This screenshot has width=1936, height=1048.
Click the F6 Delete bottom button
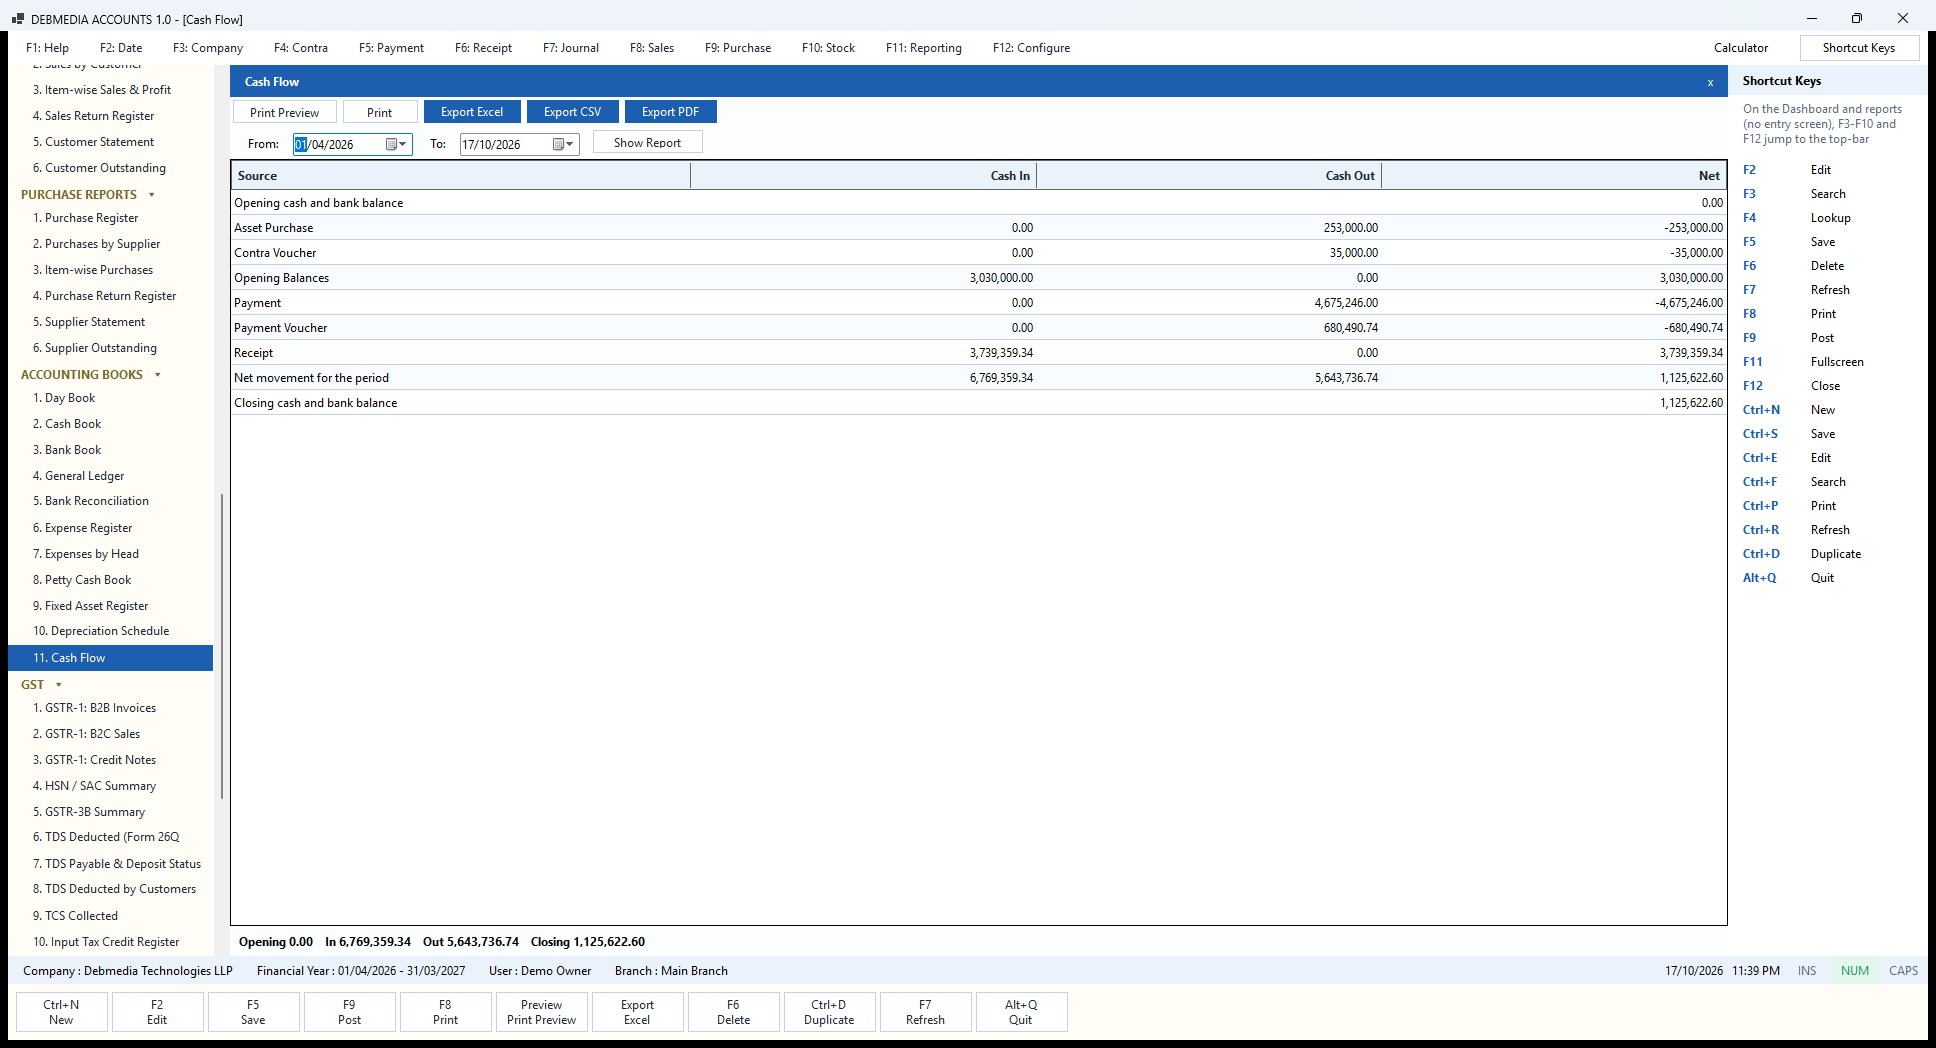(x=733, y=1012)
